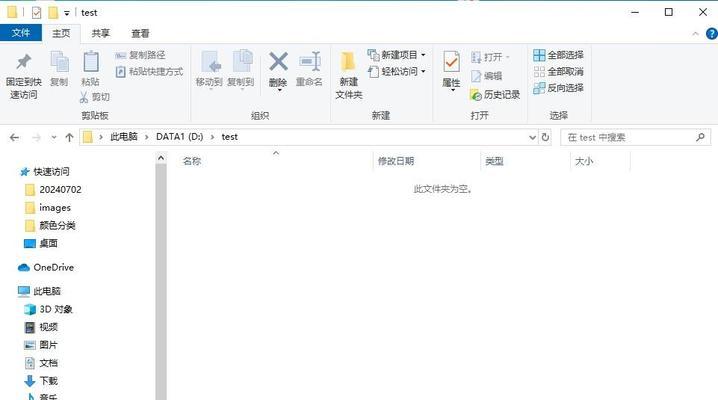Open recent locations dropdown arrow
This screenshot has width=718, height=400.
pos(54,137)
